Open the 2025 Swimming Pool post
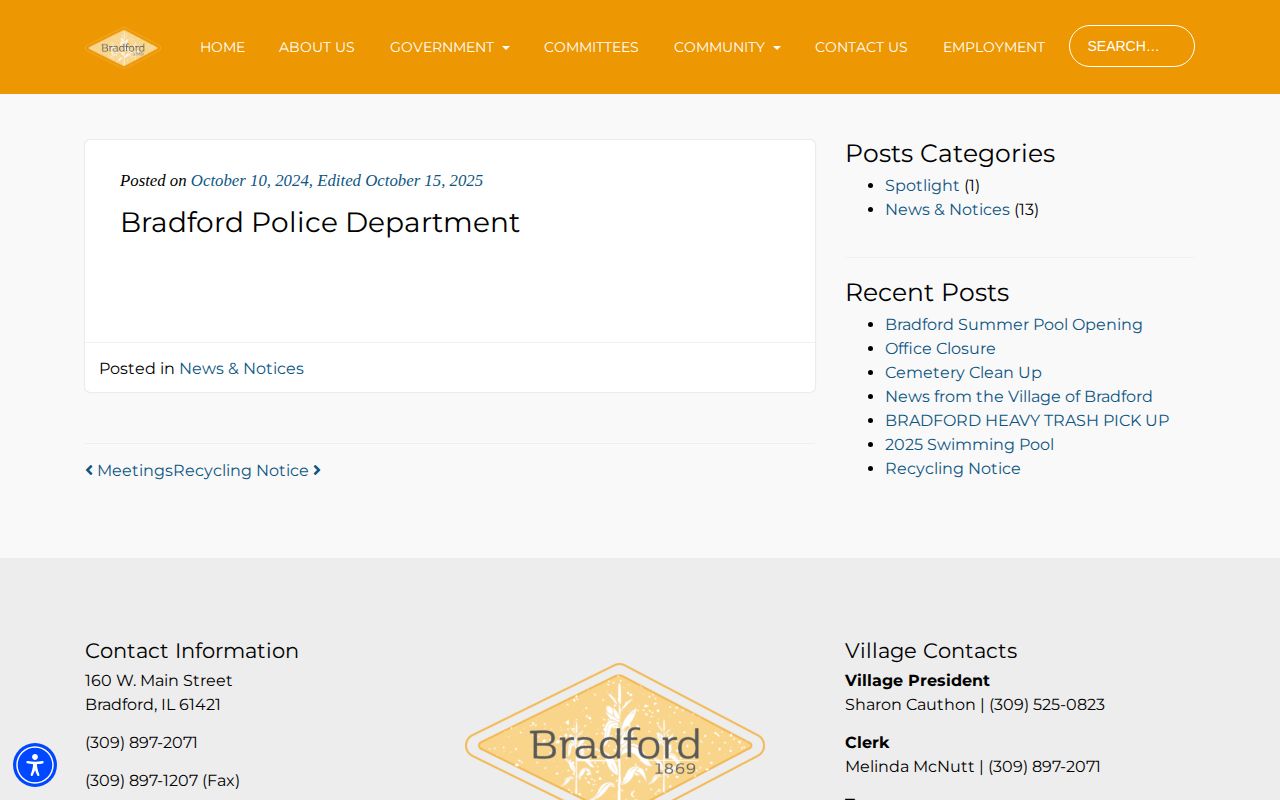 point(969,444)
